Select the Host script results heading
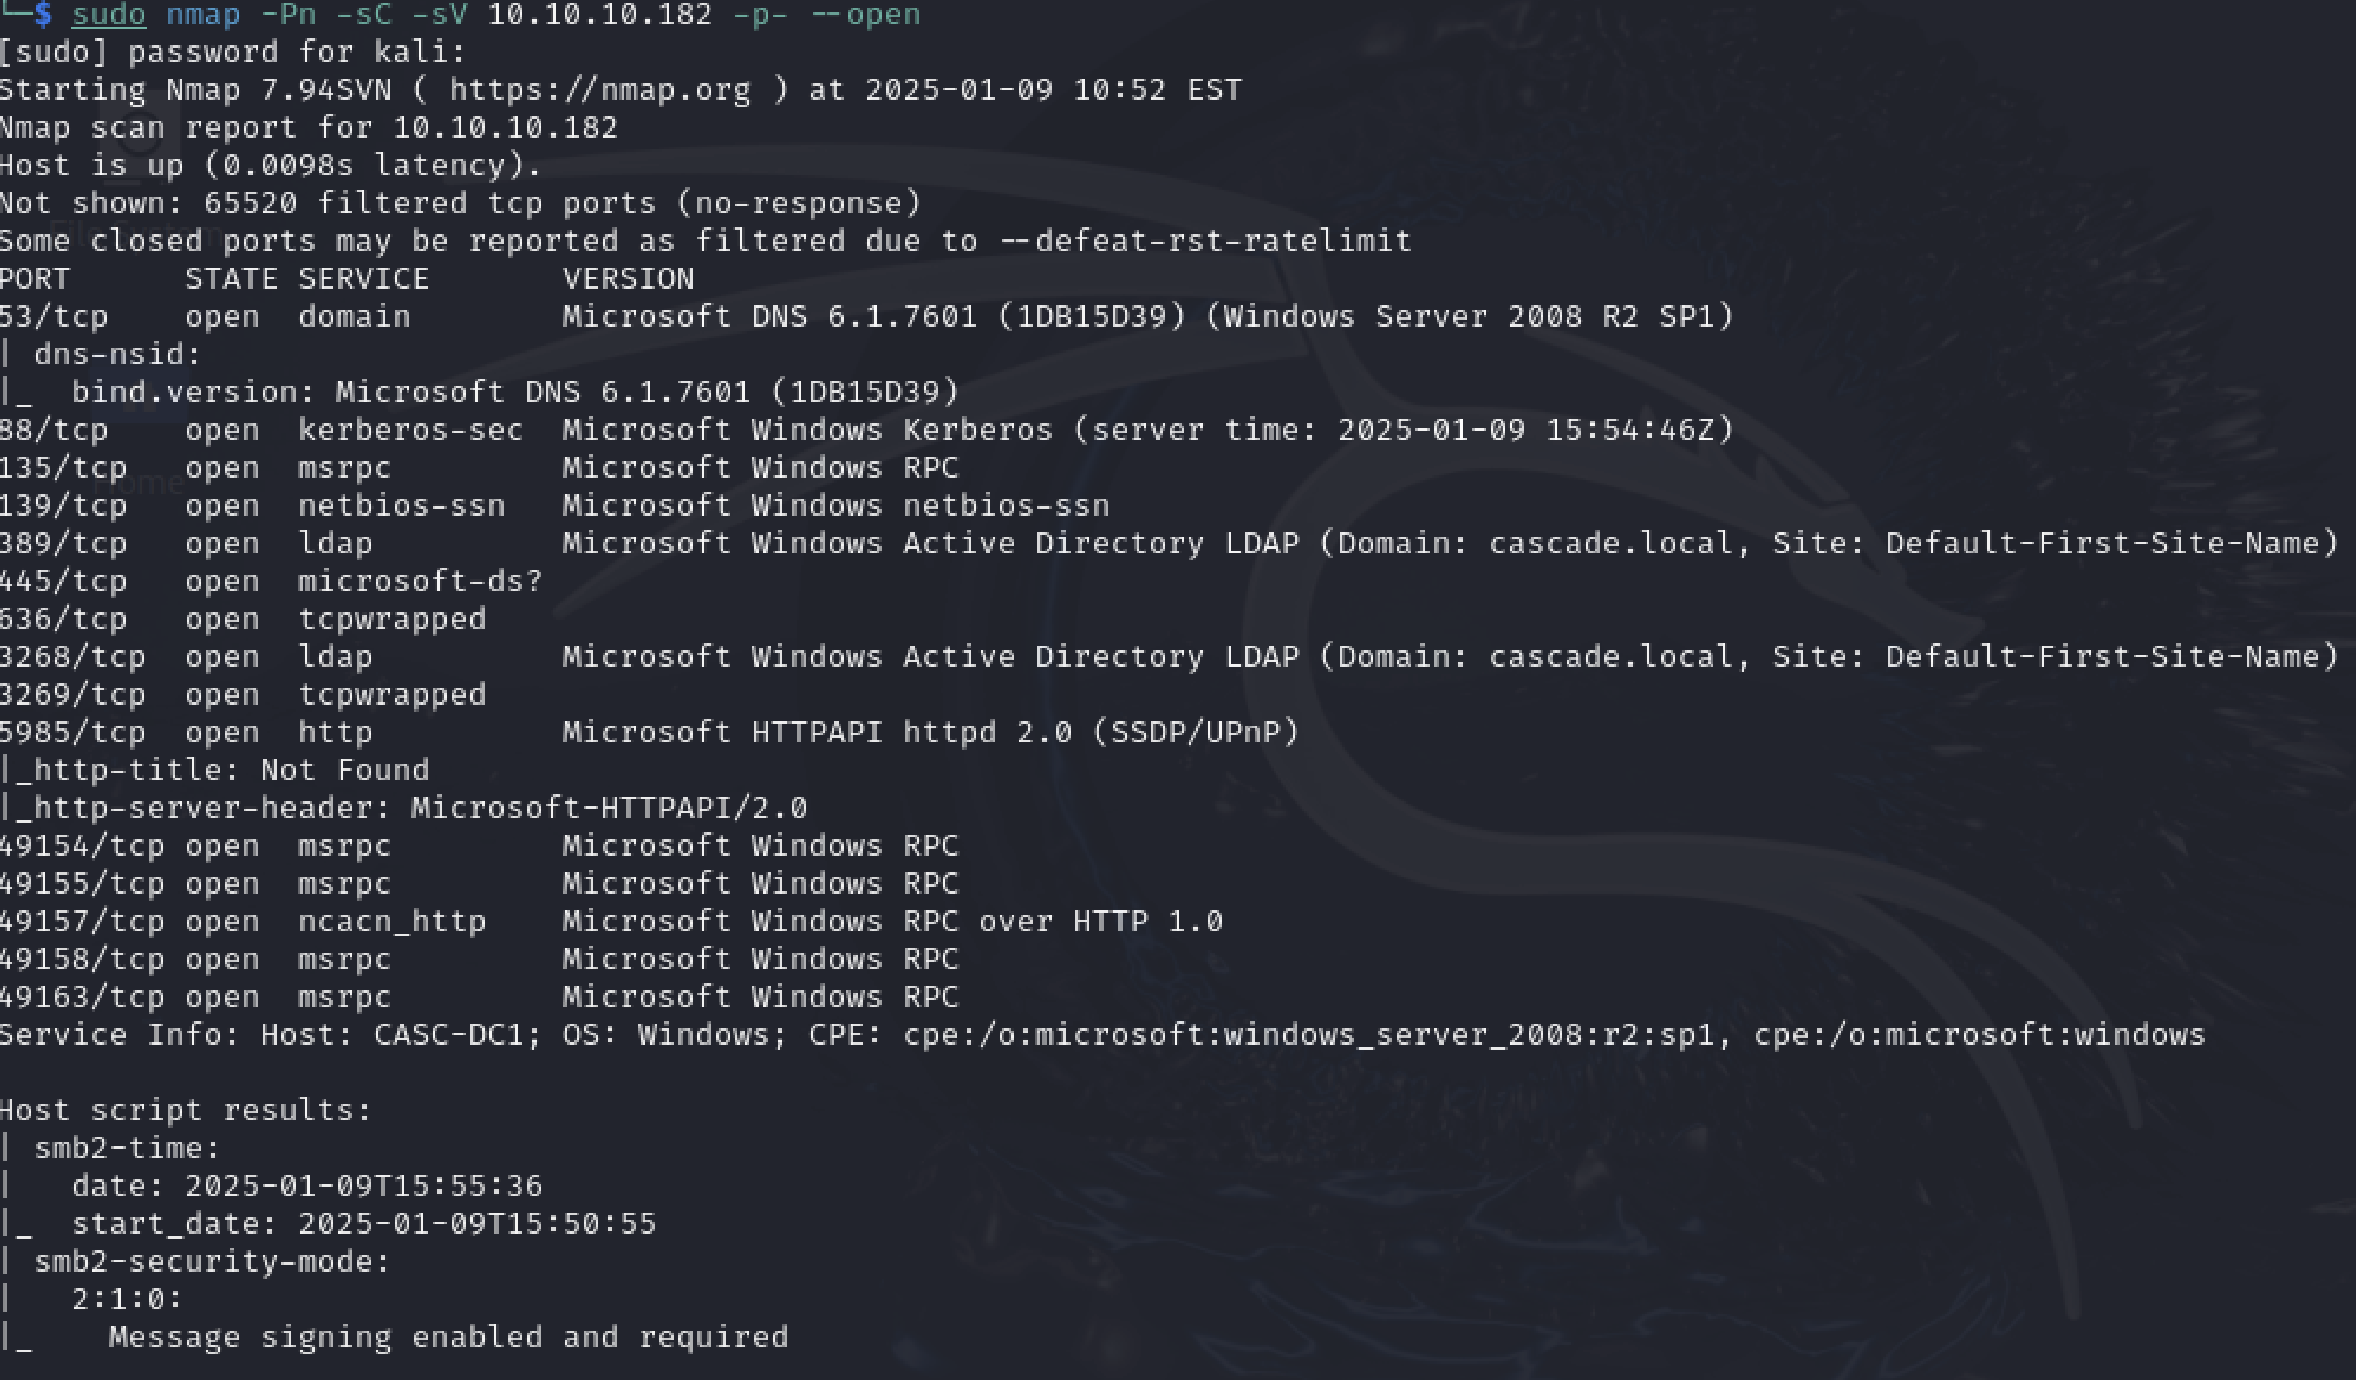 coord(186,1111)
